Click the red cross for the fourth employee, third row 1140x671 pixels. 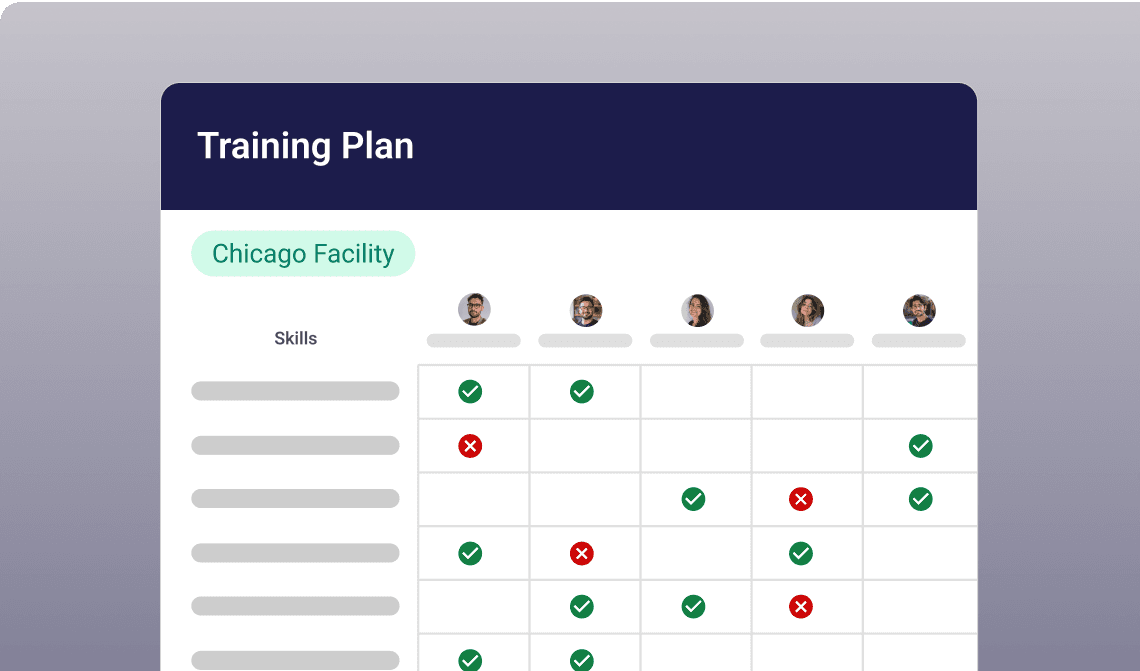(801, 499)
